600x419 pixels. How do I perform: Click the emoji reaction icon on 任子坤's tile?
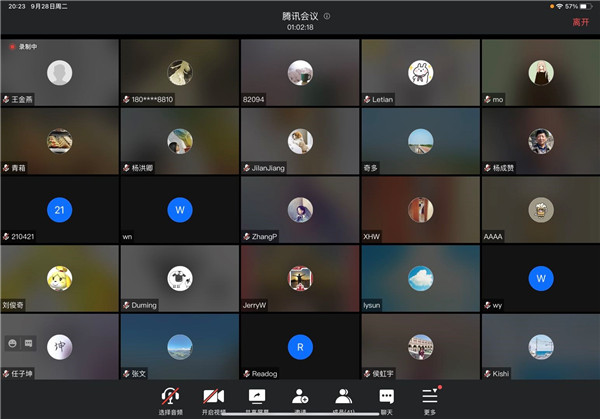12,343
